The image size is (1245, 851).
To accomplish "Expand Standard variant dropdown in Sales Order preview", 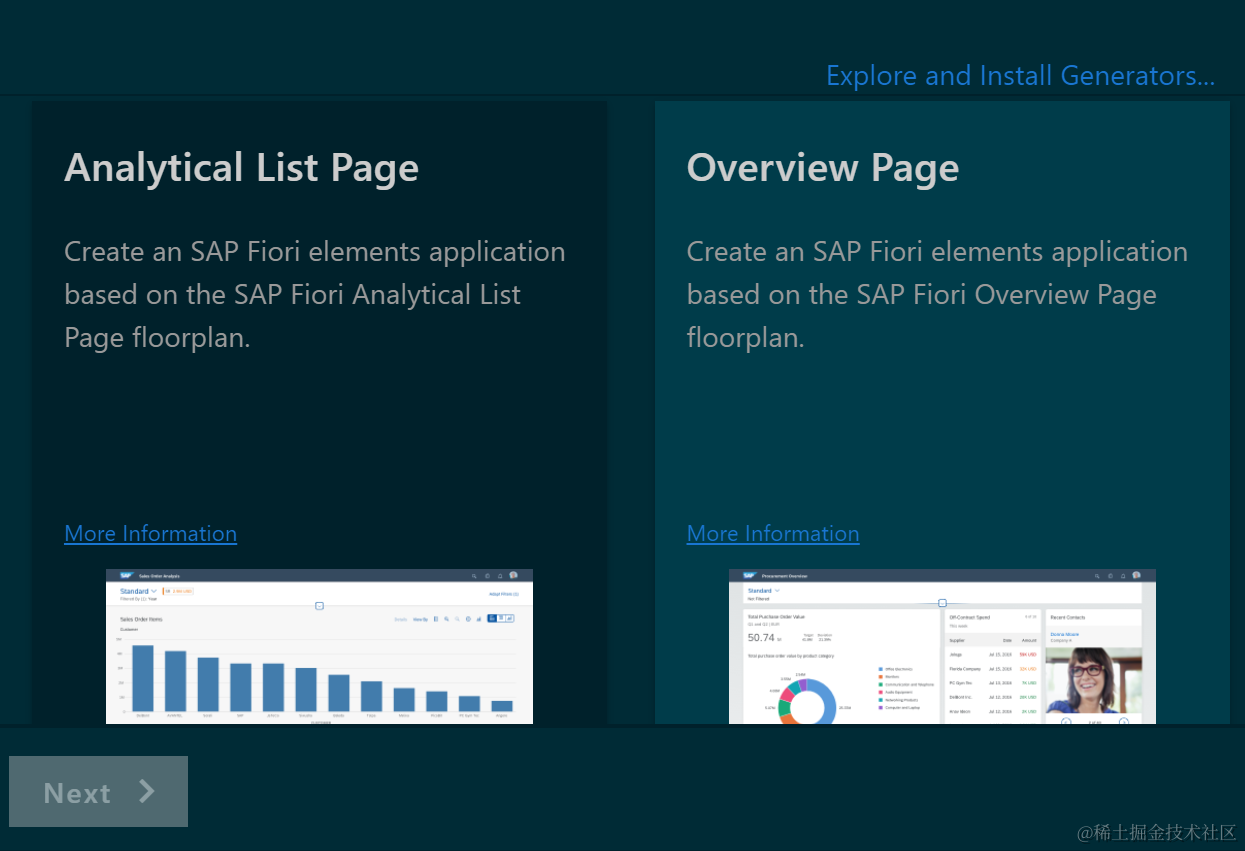I will (x=153, y=592).
